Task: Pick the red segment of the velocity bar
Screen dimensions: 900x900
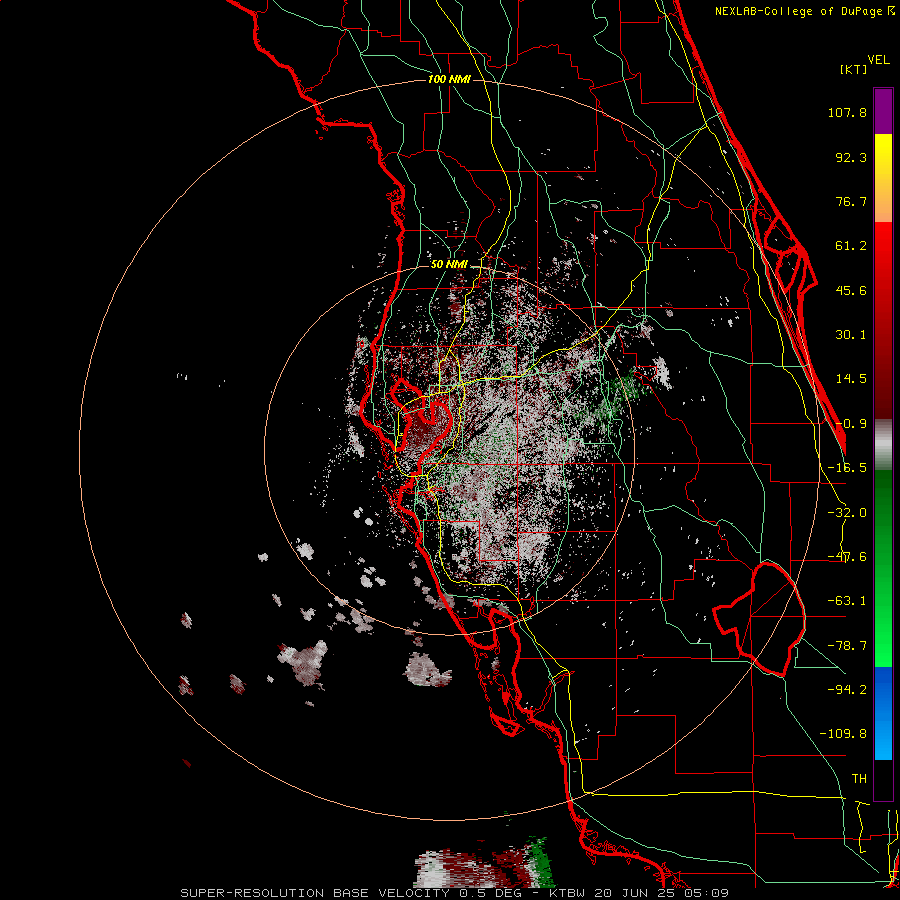Action: click(x=883, y=320)
